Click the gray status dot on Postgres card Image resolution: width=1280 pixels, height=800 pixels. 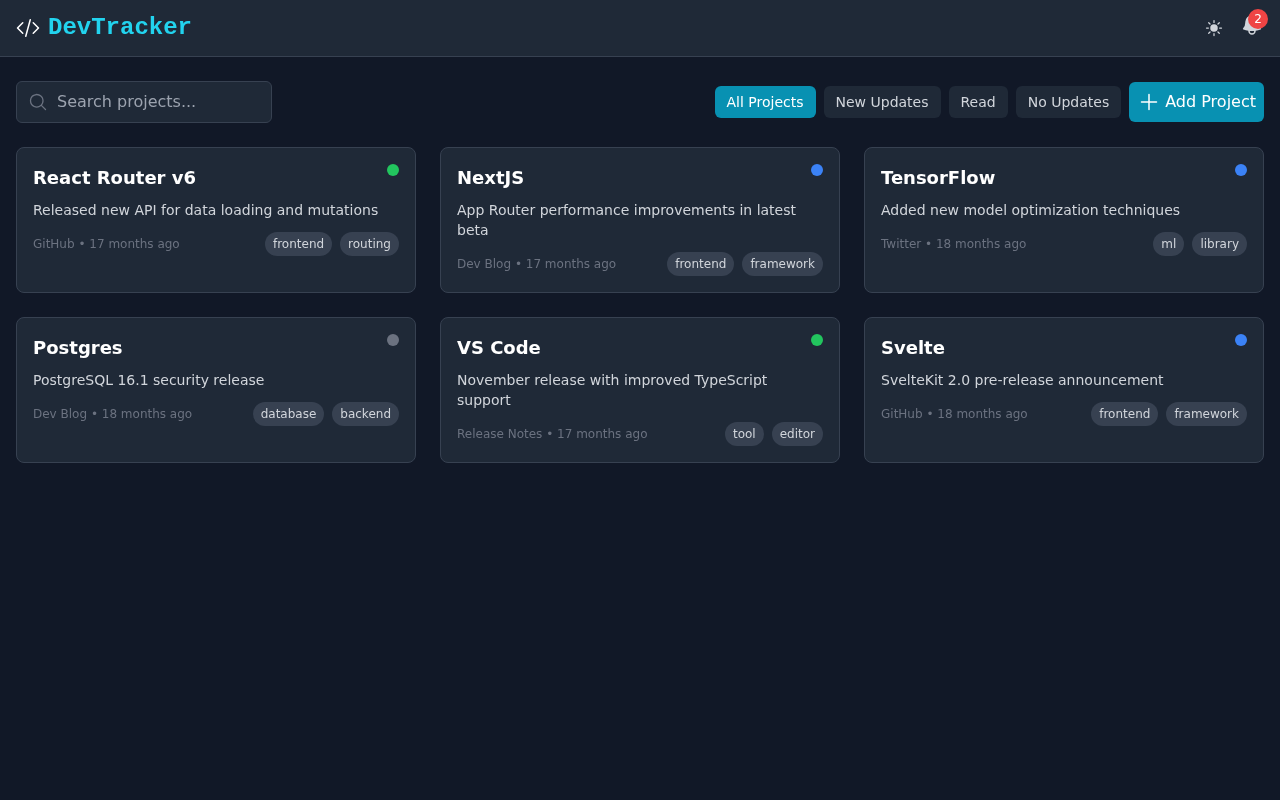click(393, 340)
